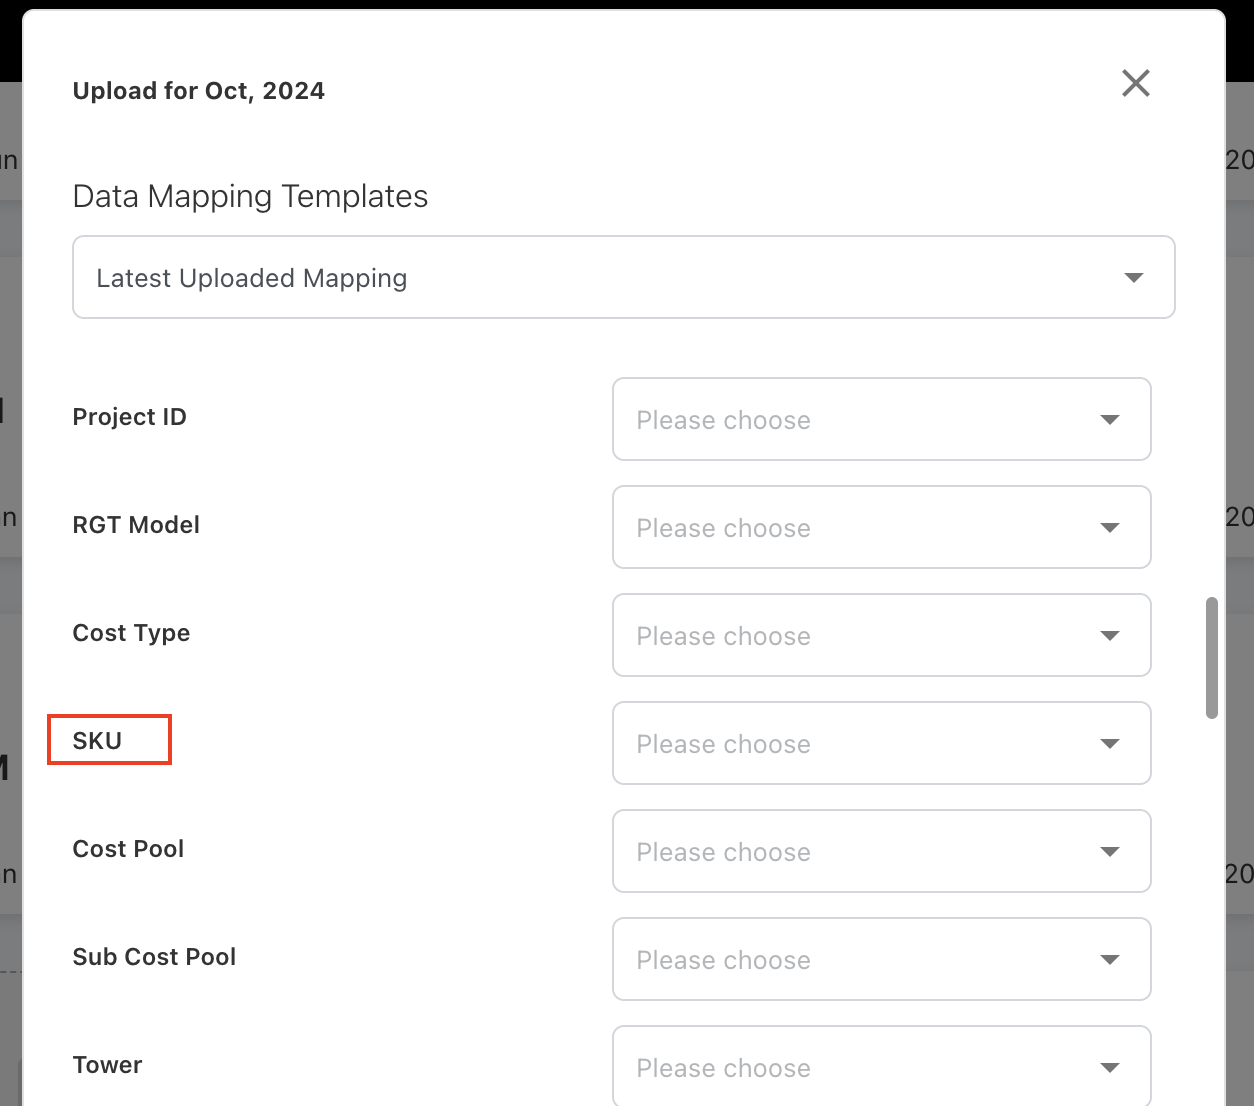
Task: Open the Data Mapping Templates dropdown
Action: pyautogui.click(x=600, y=277)
